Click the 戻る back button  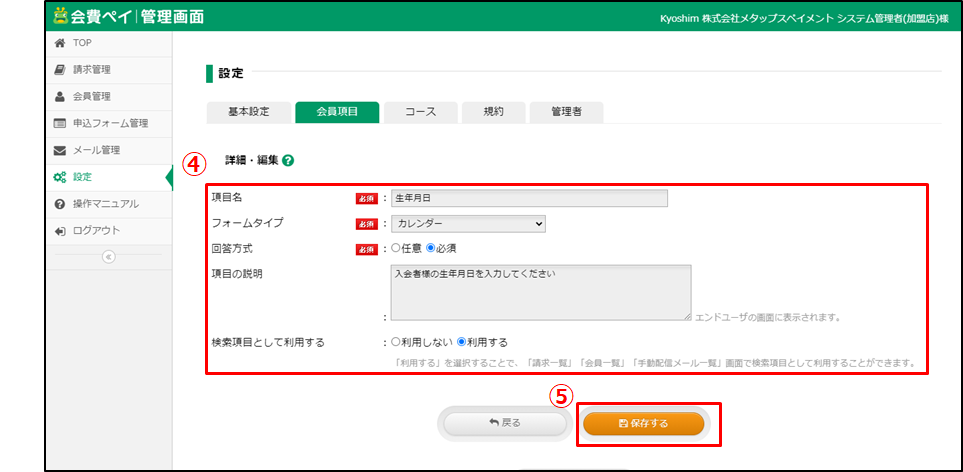pos(505,423)
